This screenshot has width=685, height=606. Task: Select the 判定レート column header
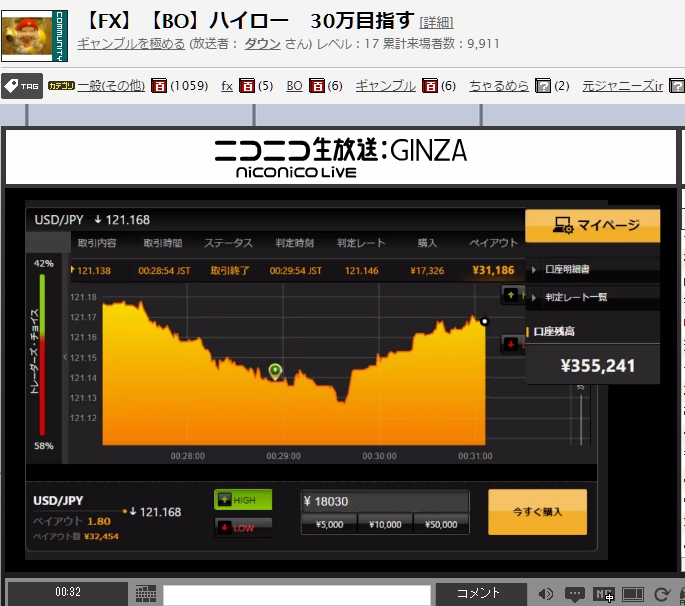[x=361, y=243]
